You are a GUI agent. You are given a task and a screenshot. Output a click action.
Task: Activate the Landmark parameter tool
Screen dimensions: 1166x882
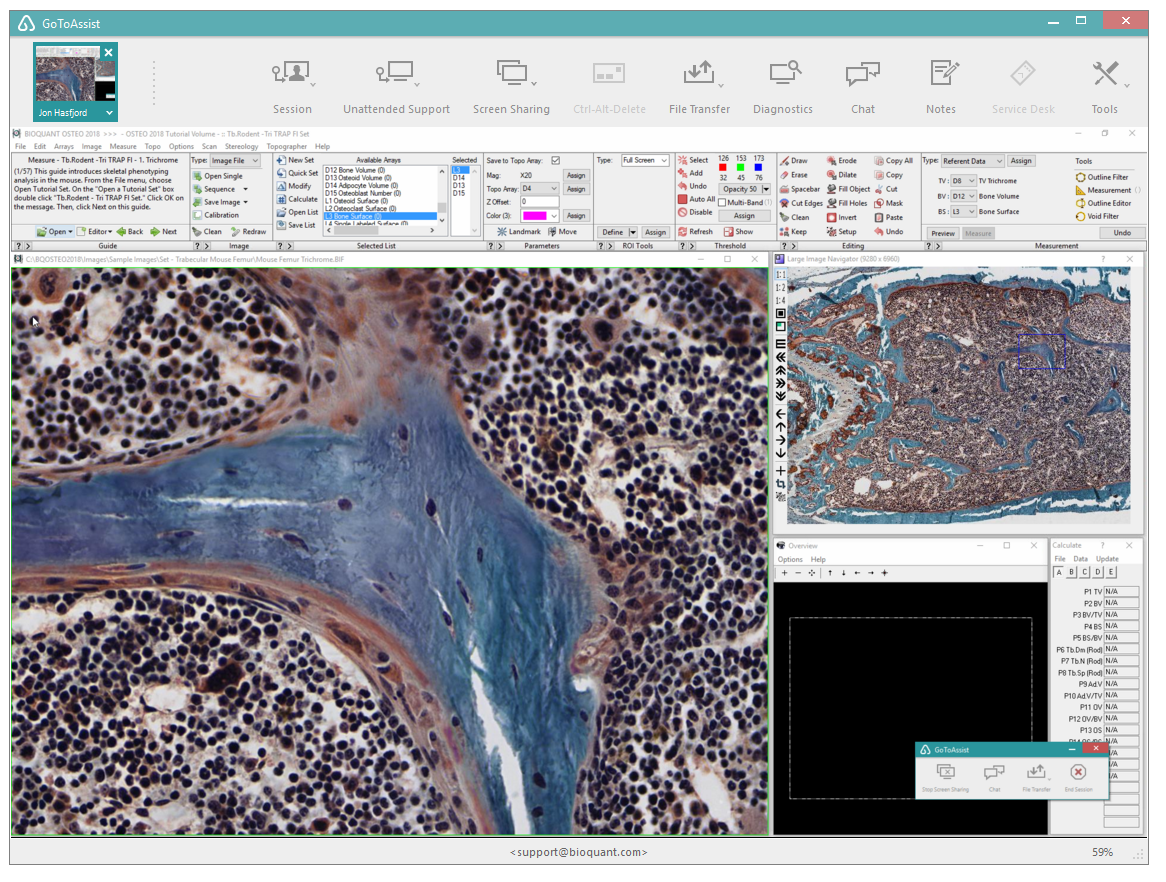tap(519, 231)
